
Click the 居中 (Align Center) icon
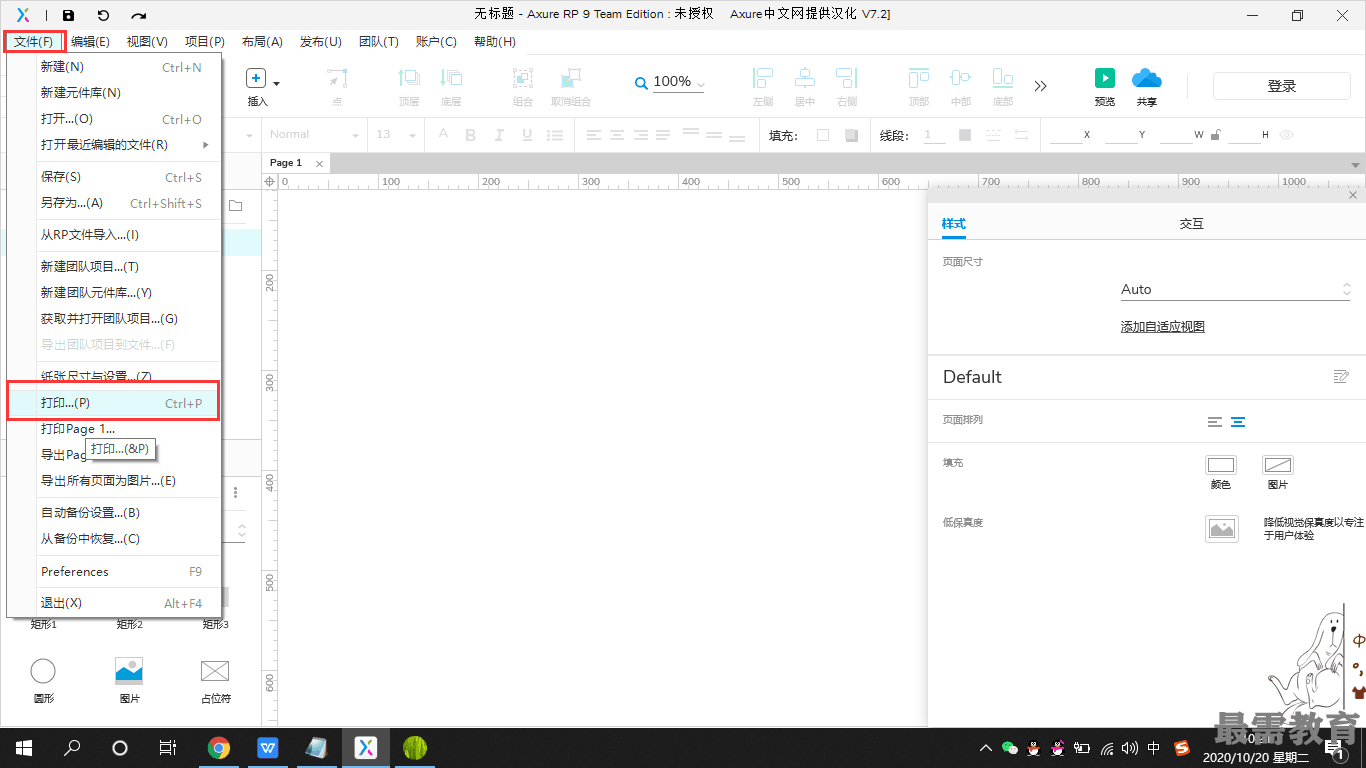[805, 79]
